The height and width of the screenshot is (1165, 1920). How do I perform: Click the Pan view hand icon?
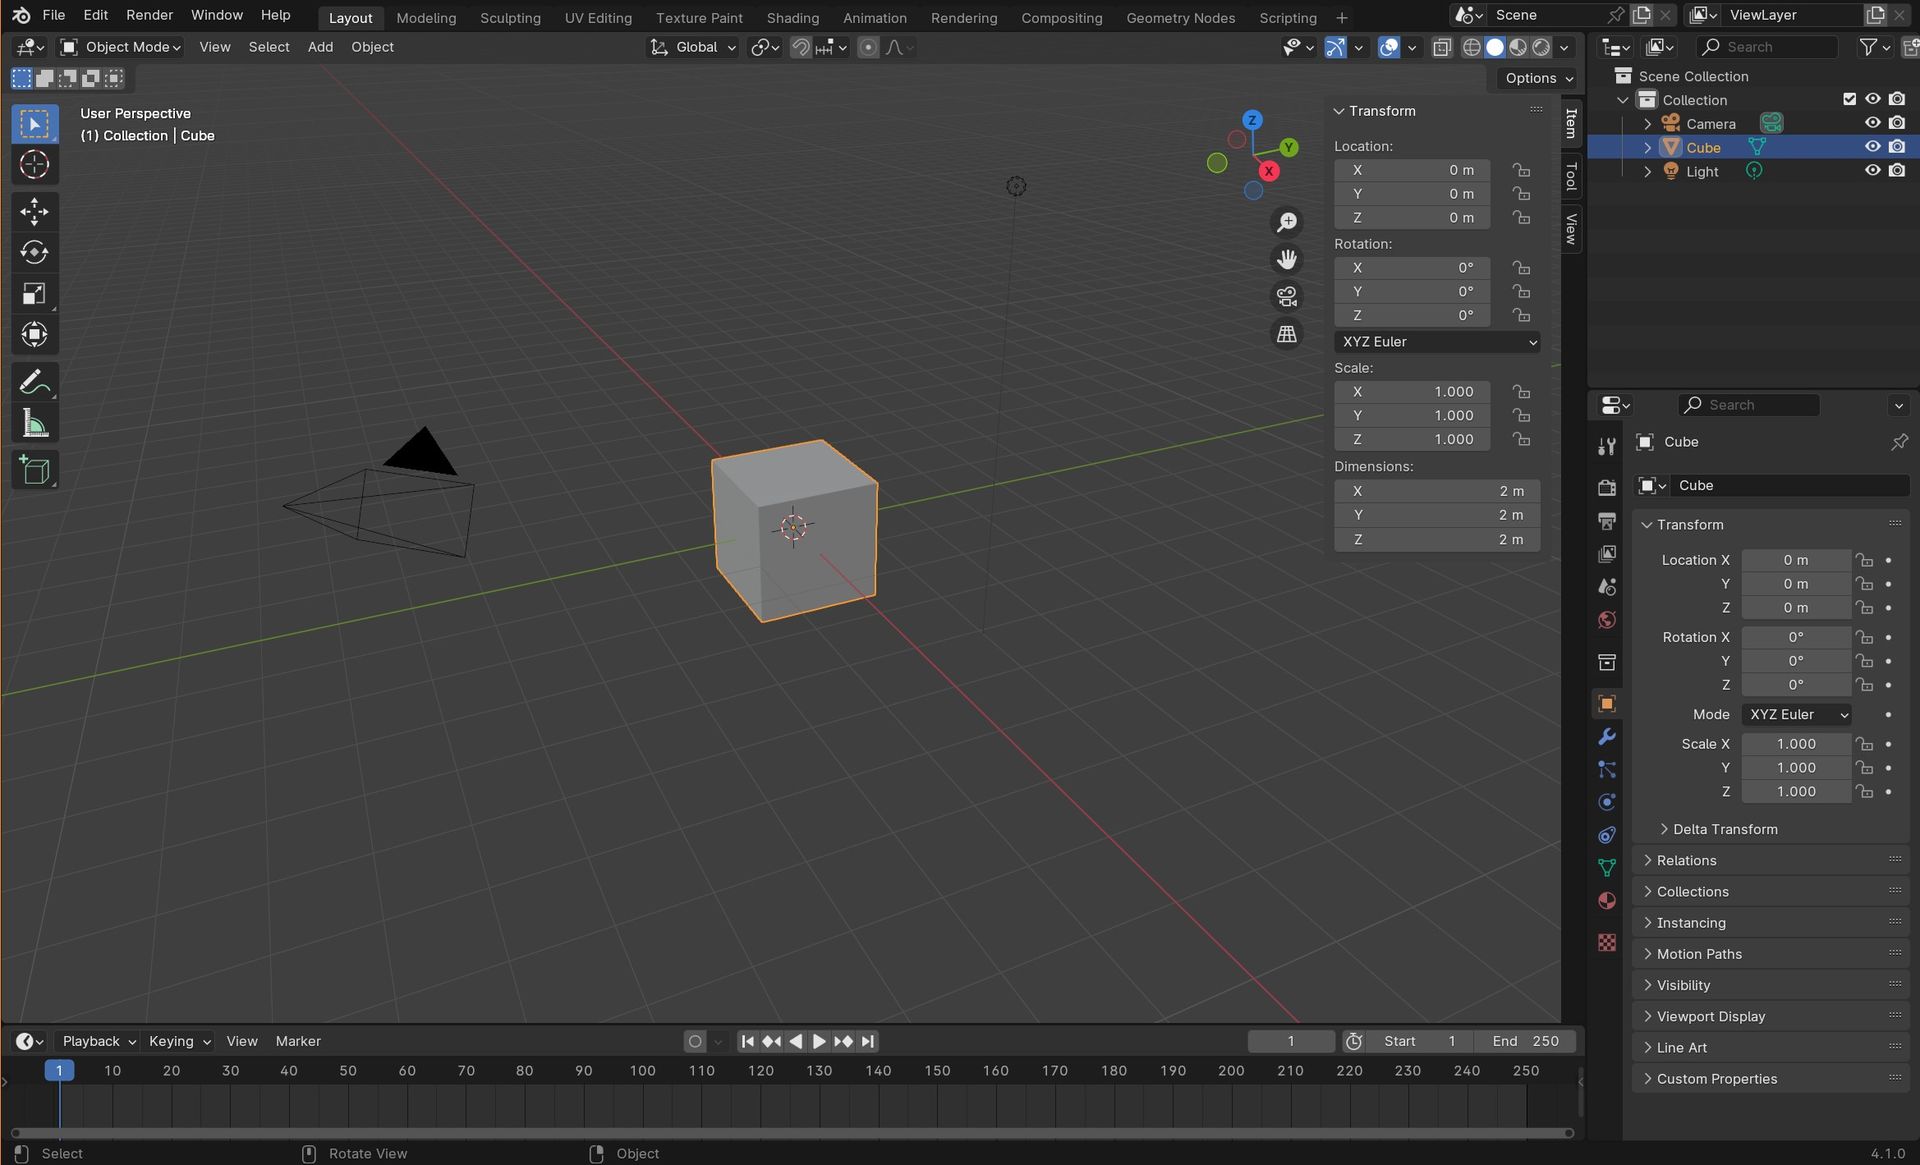pyautogui.click(x=1287, y=259)
